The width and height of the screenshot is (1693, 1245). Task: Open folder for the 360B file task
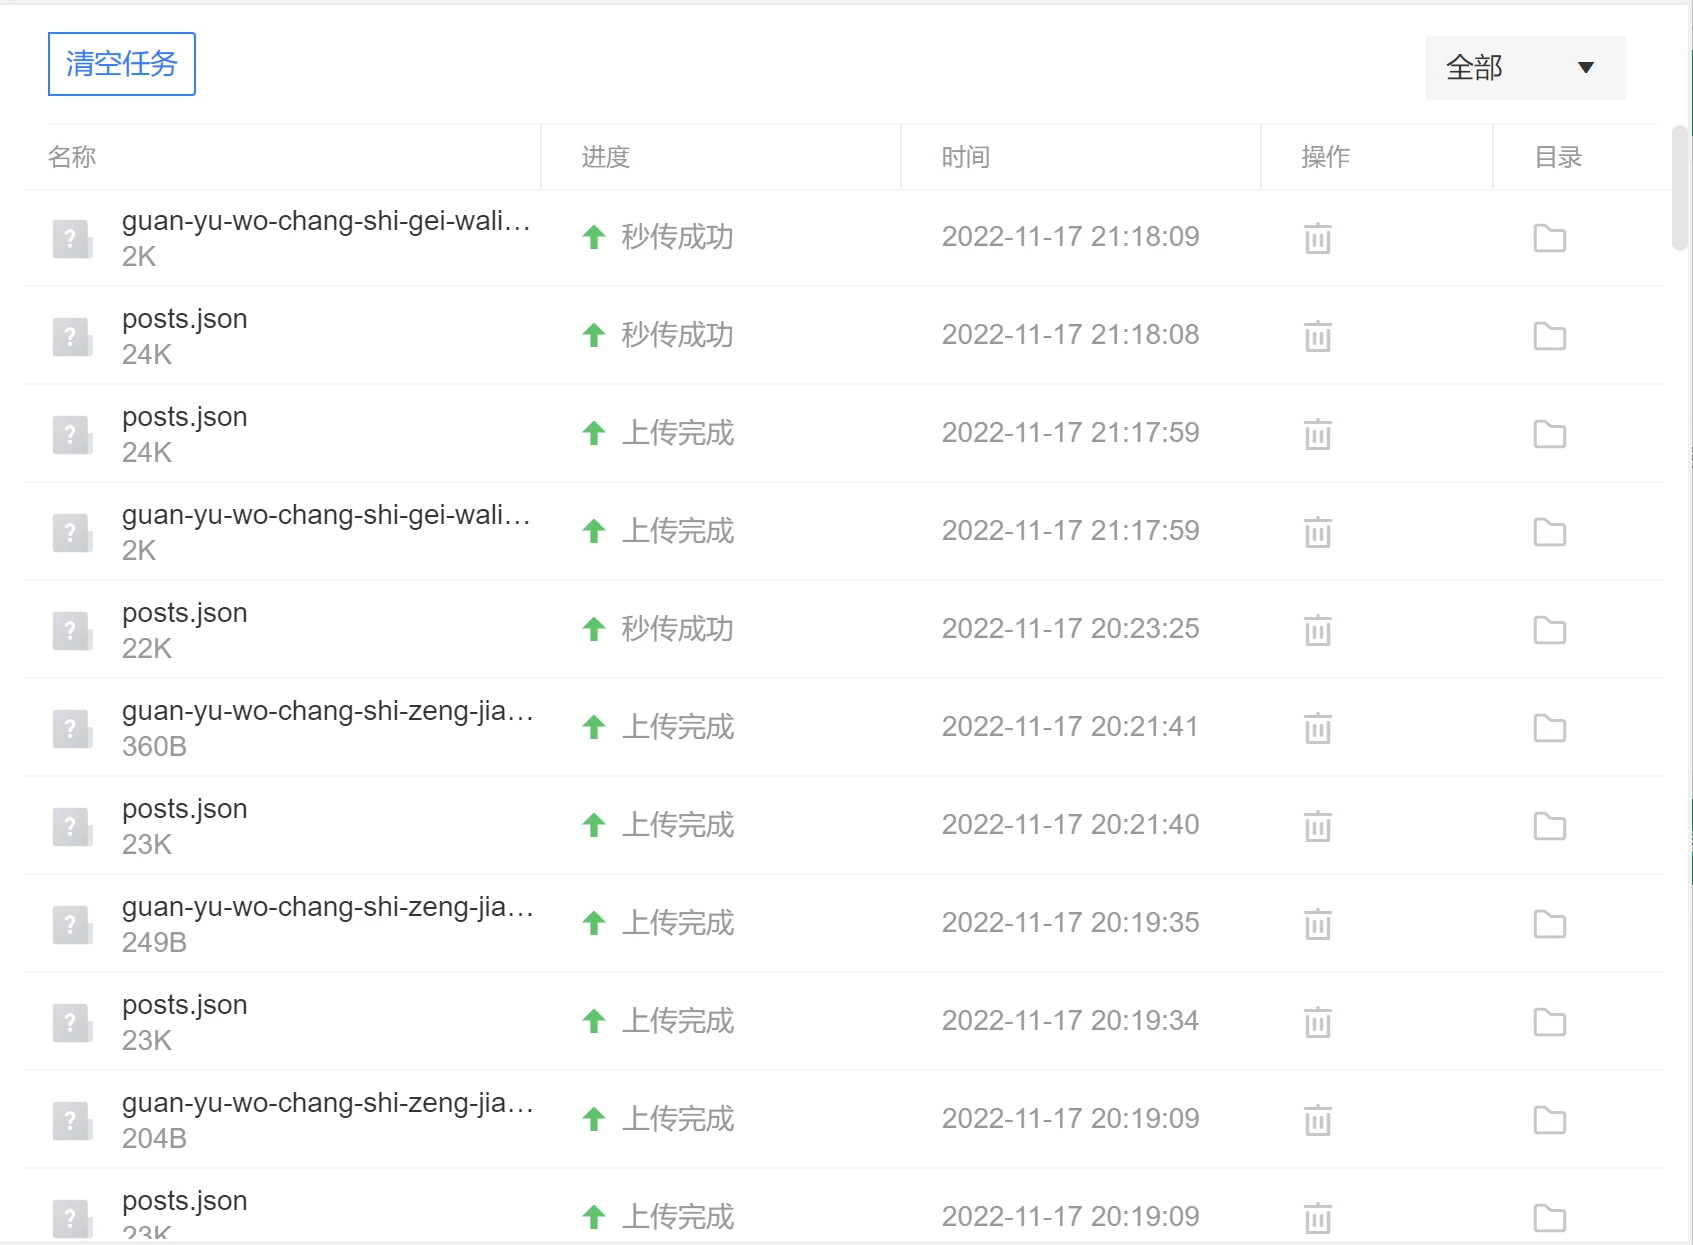[x=1549, y=728]
